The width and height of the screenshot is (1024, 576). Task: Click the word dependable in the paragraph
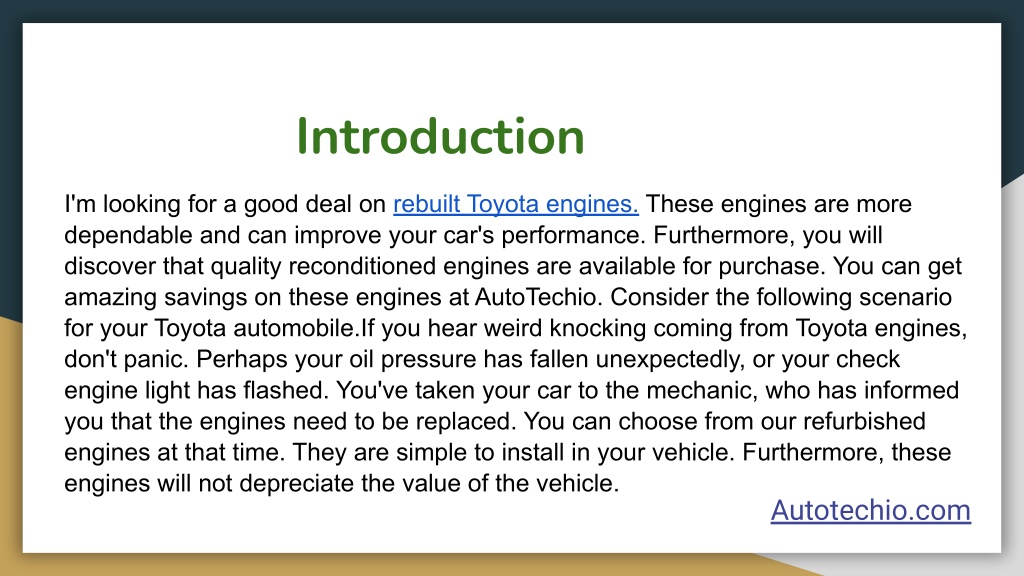(129, 235)
